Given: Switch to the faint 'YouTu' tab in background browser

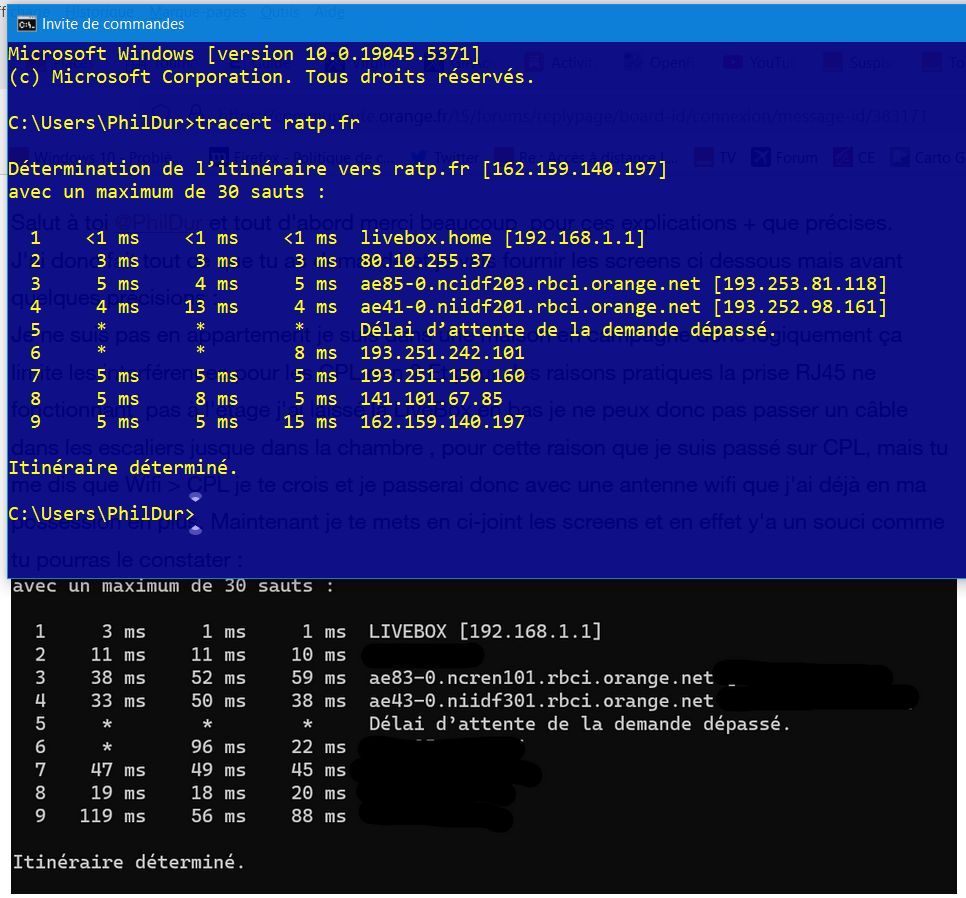Looking at the screenshot, I should click(760, 62).
